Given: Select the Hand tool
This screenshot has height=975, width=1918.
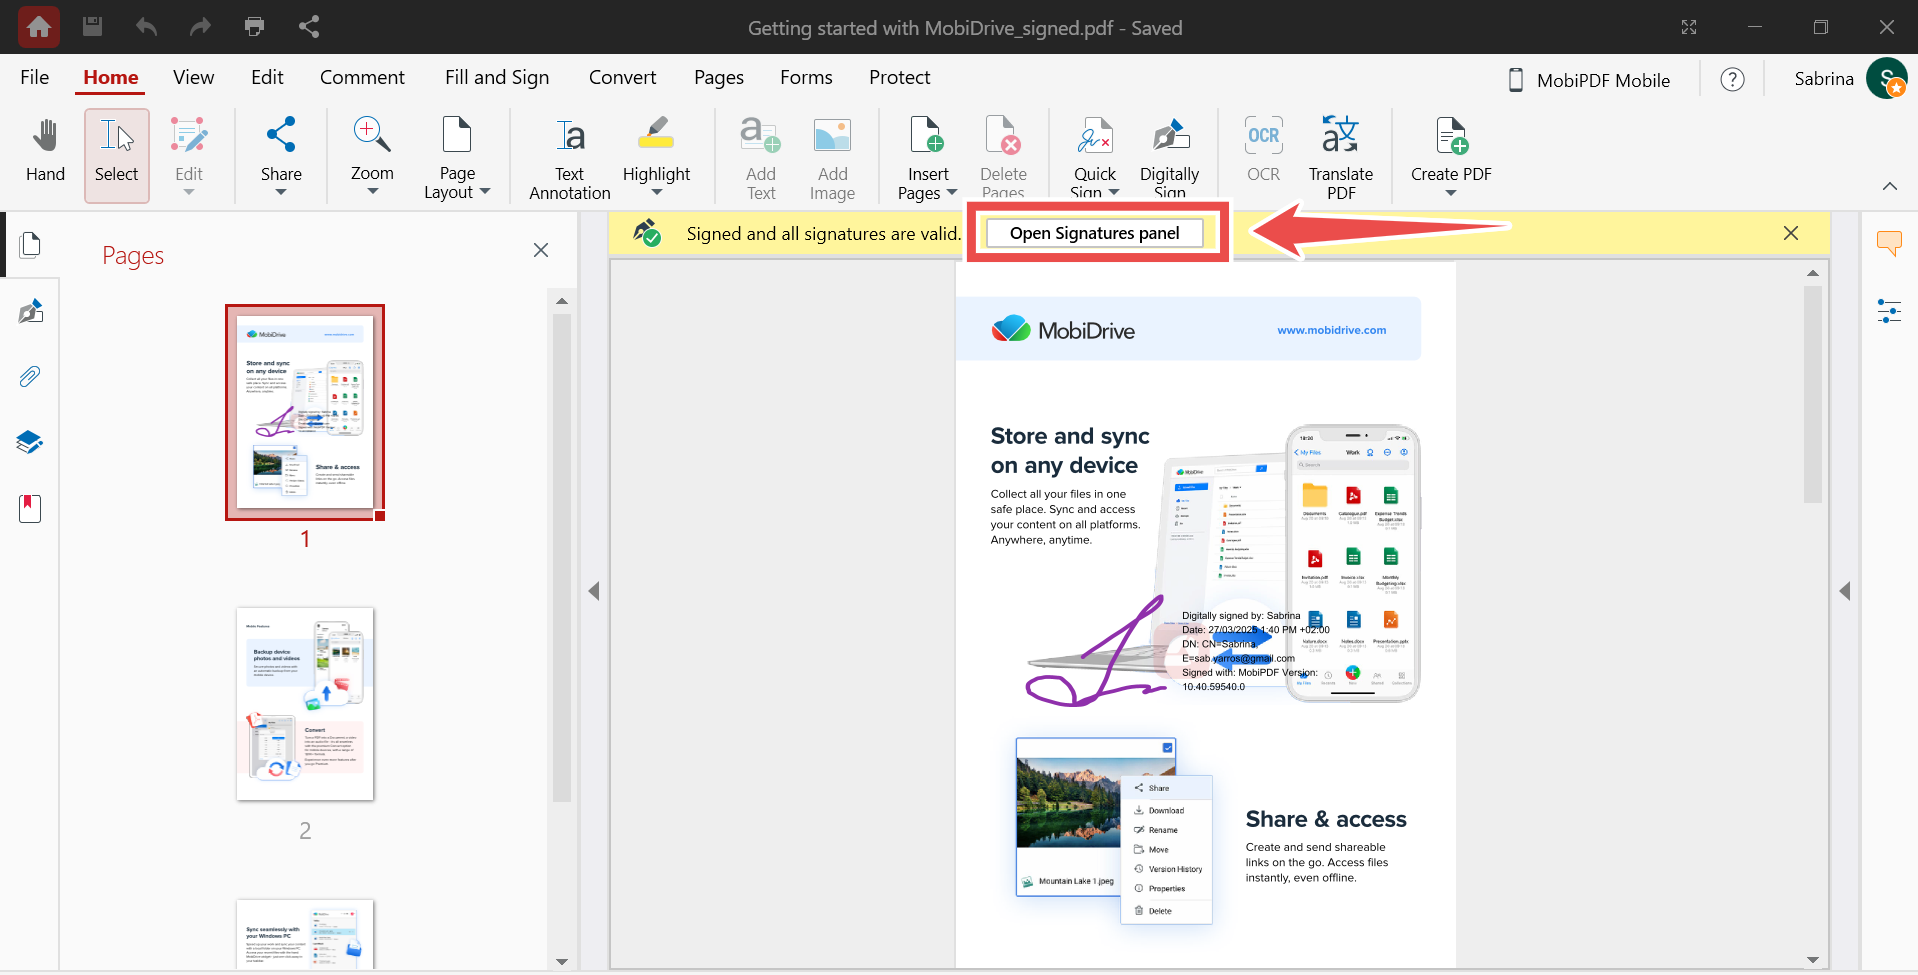Looking at the screenshot, I should (45, 153).
